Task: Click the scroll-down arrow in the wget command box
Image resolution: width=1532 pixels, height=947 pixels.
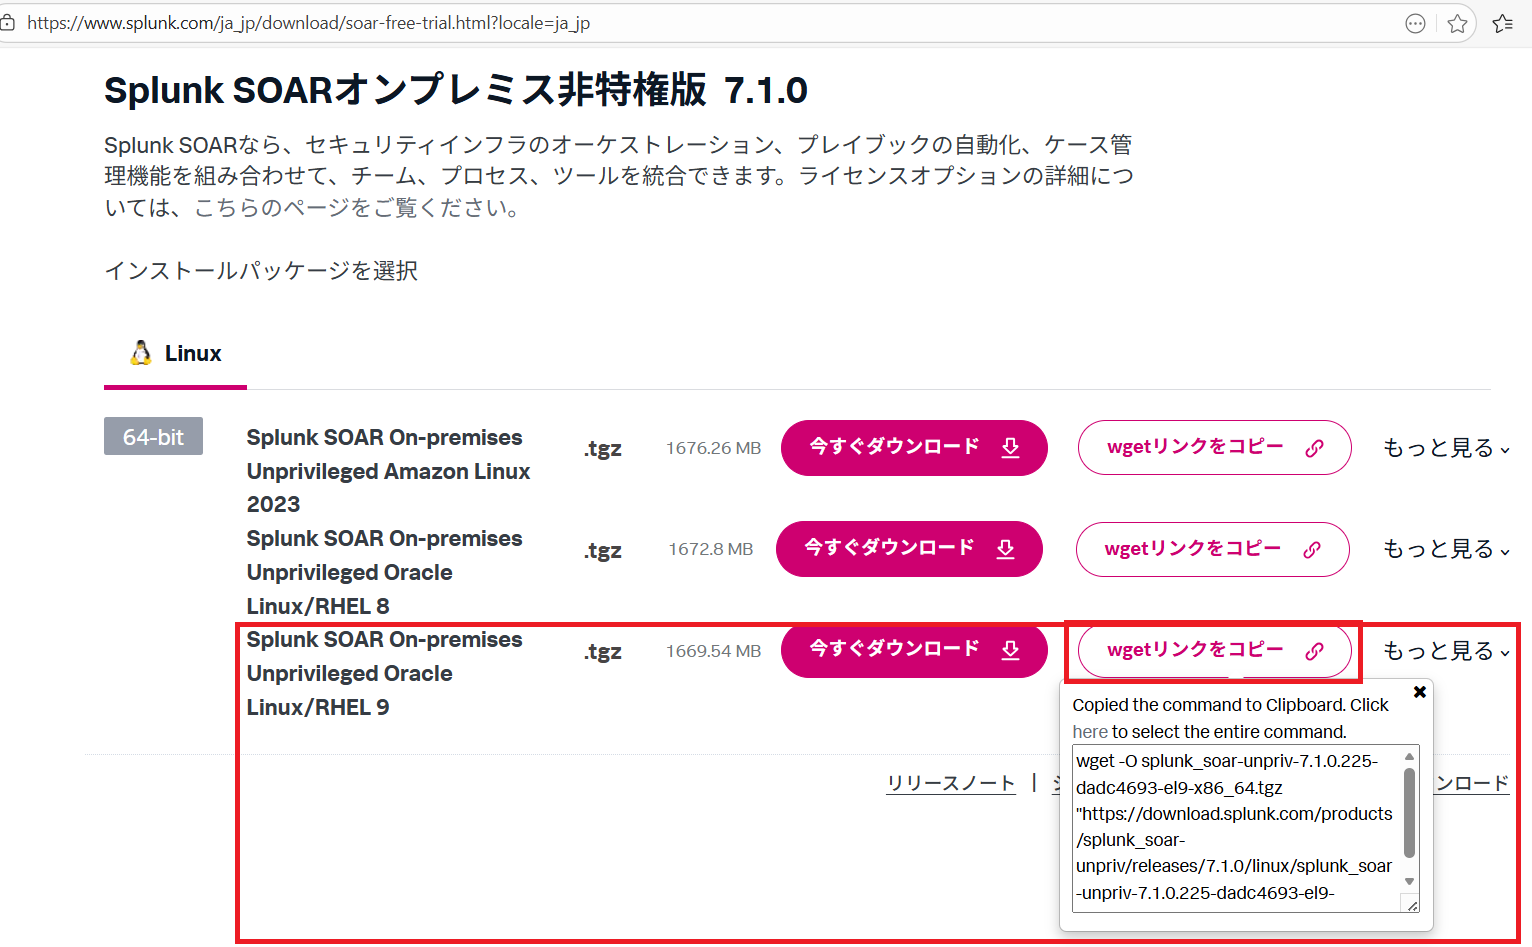Action: (x=1409, y=881)
